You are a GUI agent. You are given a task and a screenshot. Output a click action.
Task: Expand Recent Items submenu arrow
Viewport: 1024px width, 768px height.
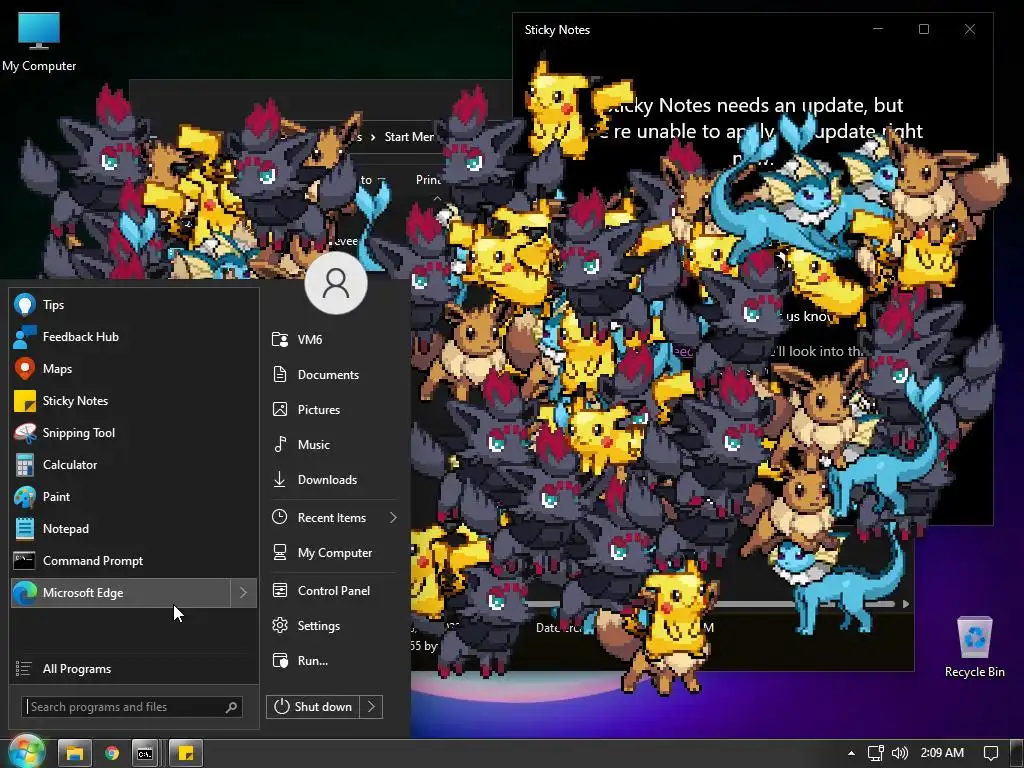click(392, 518)
